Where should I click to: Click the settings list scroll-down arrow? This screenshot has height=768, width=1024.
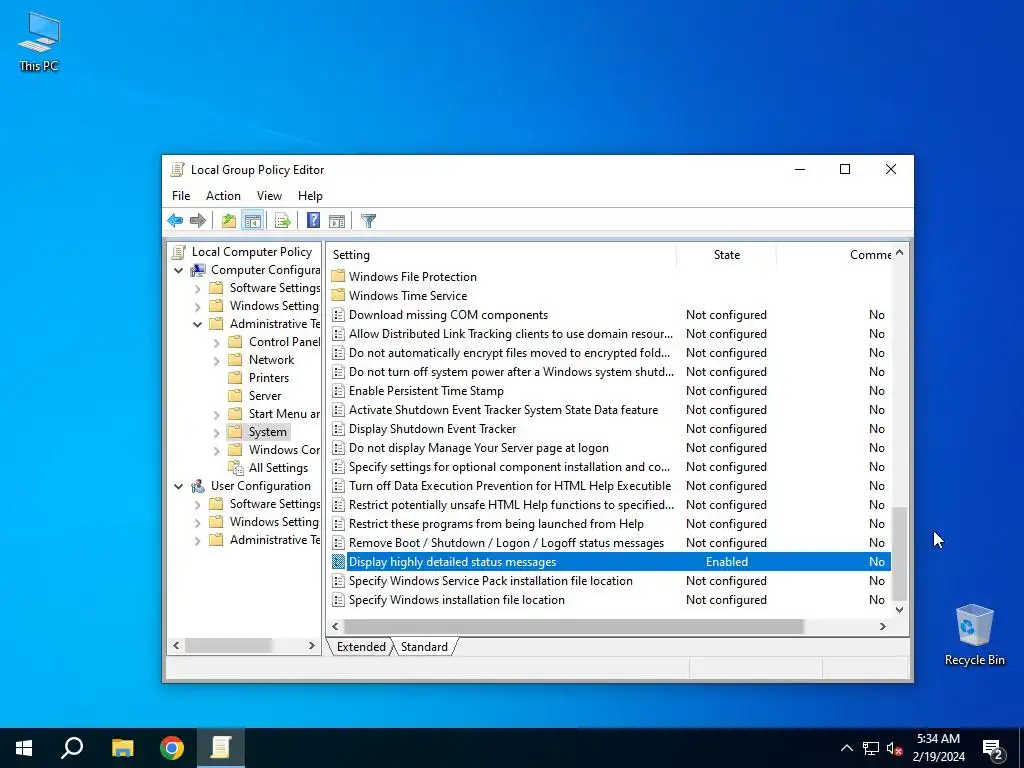899,609
